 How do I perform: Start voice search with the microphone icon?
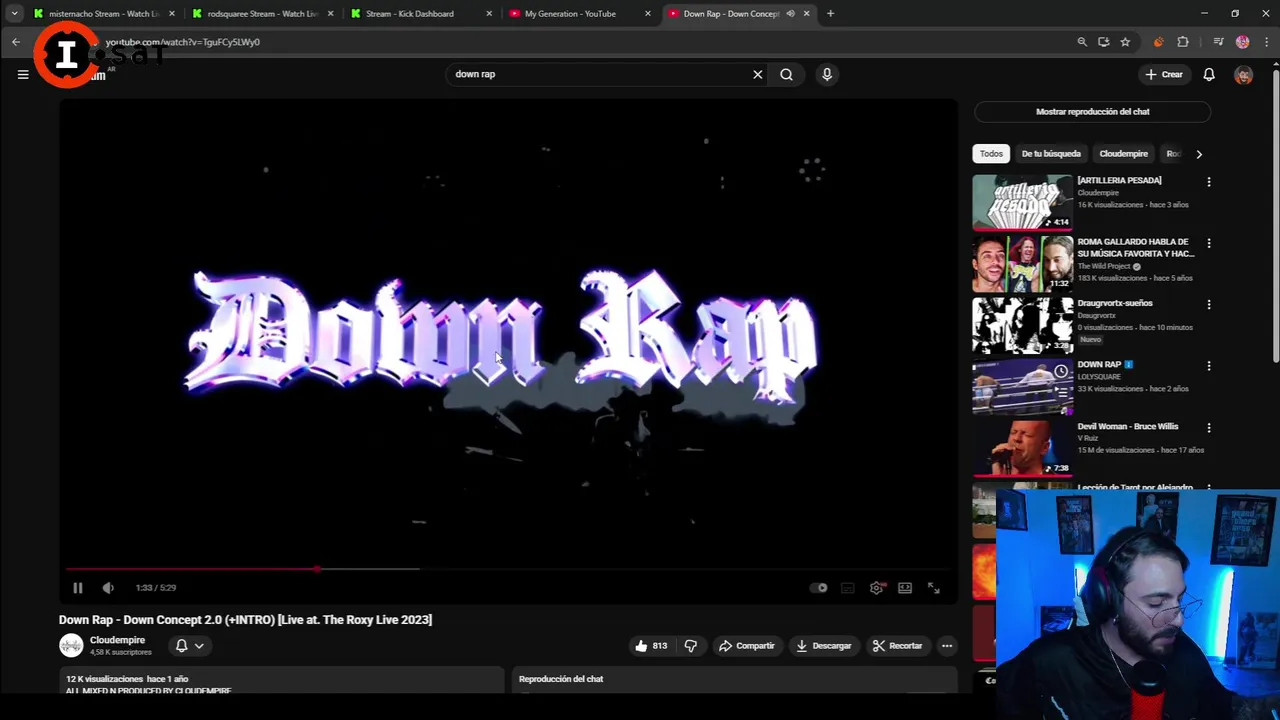827,74
